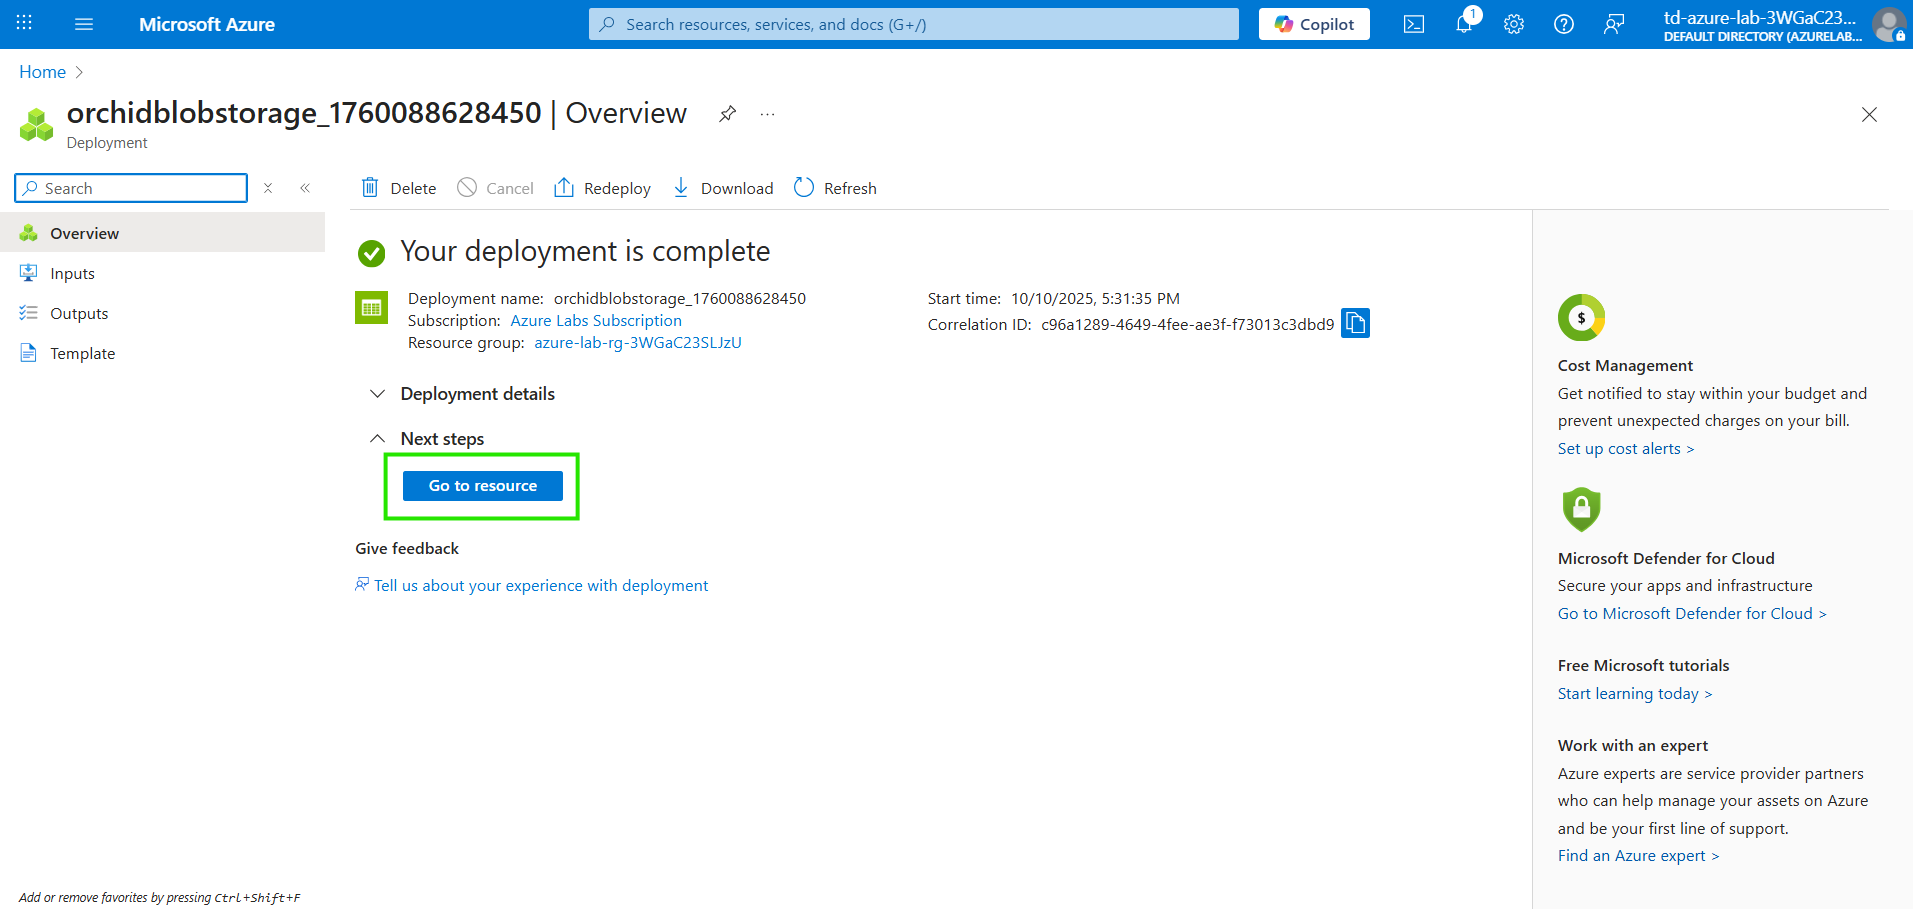Viewport: 1913px width, 909px height.
Task: Open the Cloud Shell icon in header
Action: tap(1413, 24)
